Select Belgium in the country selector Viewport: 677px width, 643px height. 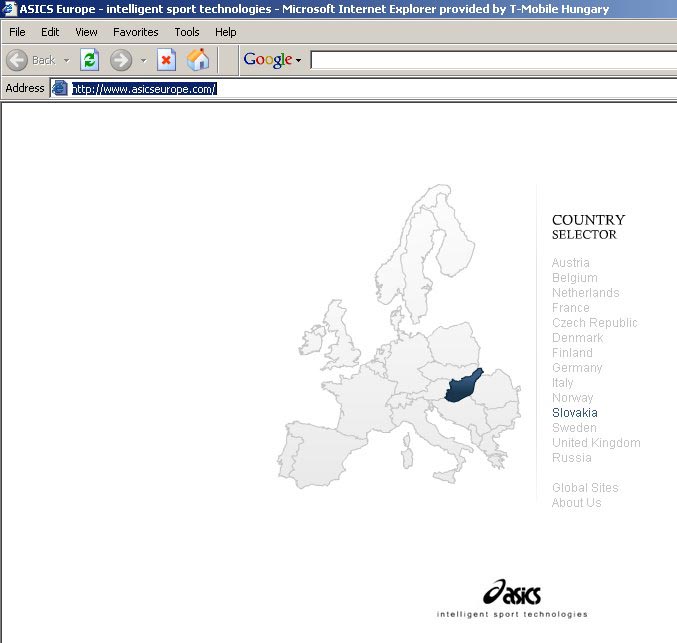click(575, 278)
